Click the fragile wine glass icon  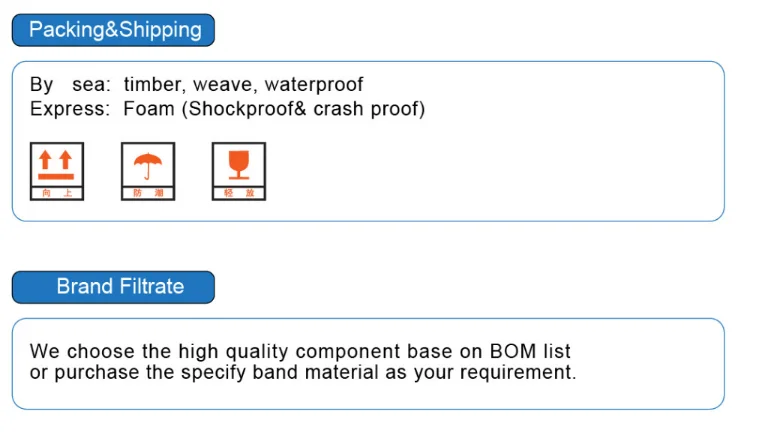[x=238, y=164]
